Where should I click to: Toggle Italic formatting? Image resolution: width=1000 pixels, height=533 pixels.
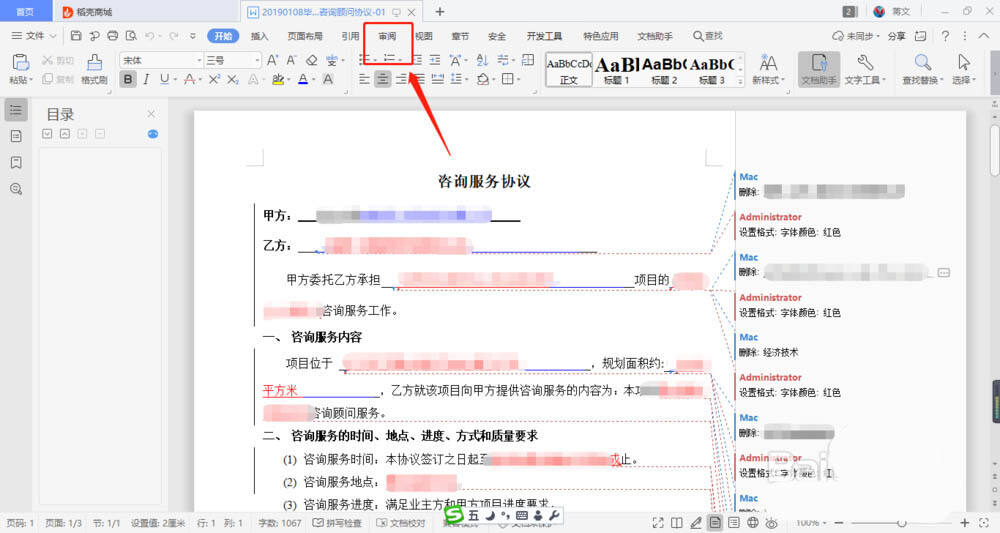click(146, 79)
